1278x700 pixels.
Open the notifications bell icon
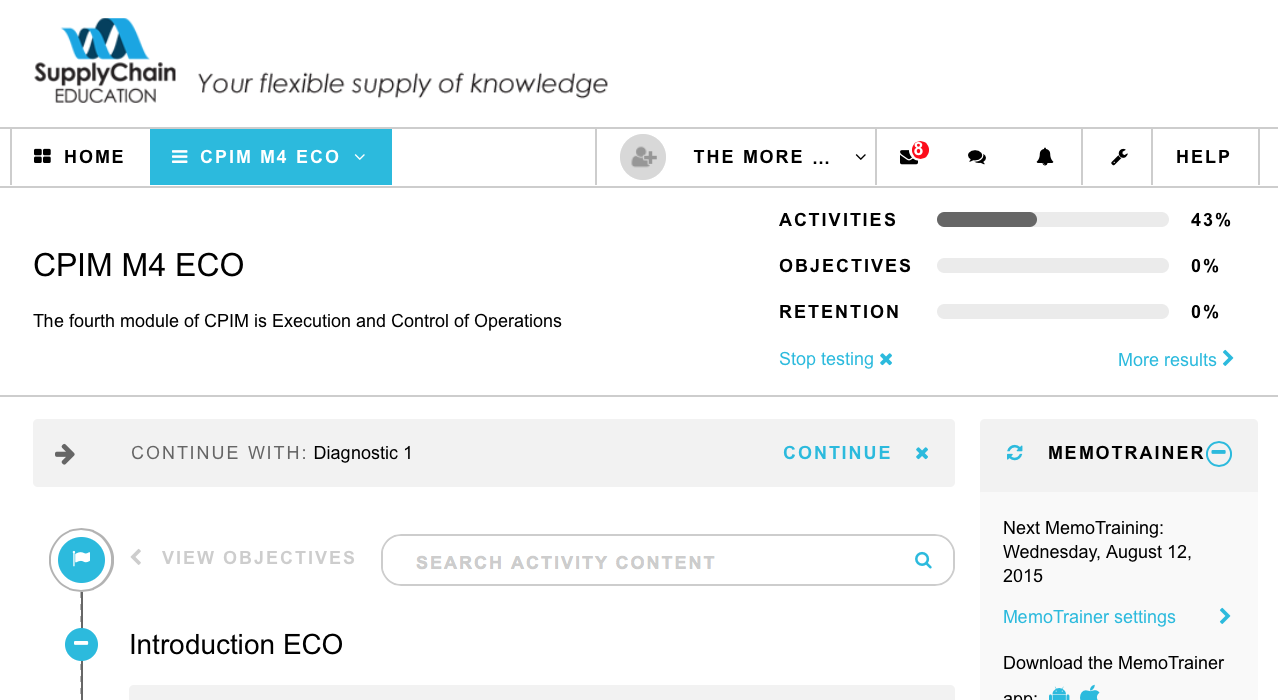click(1045, 157)
